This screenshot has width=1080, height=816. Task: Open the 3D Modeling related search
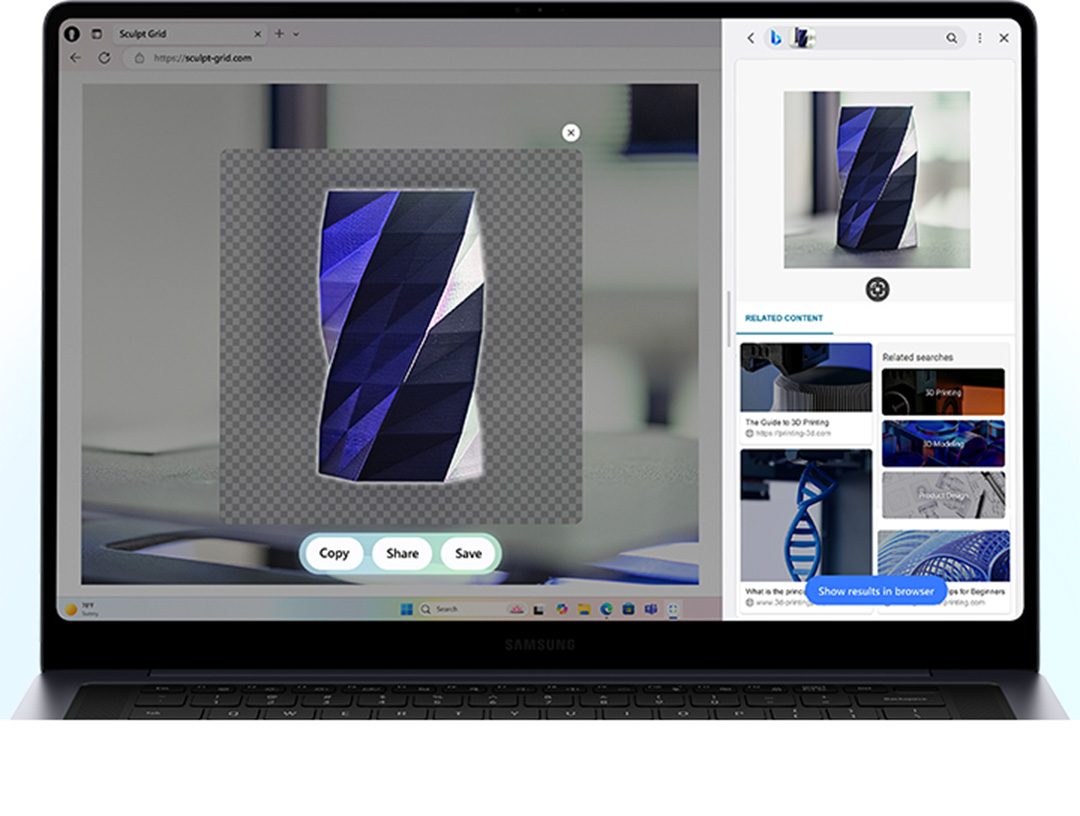coord(943,443)
